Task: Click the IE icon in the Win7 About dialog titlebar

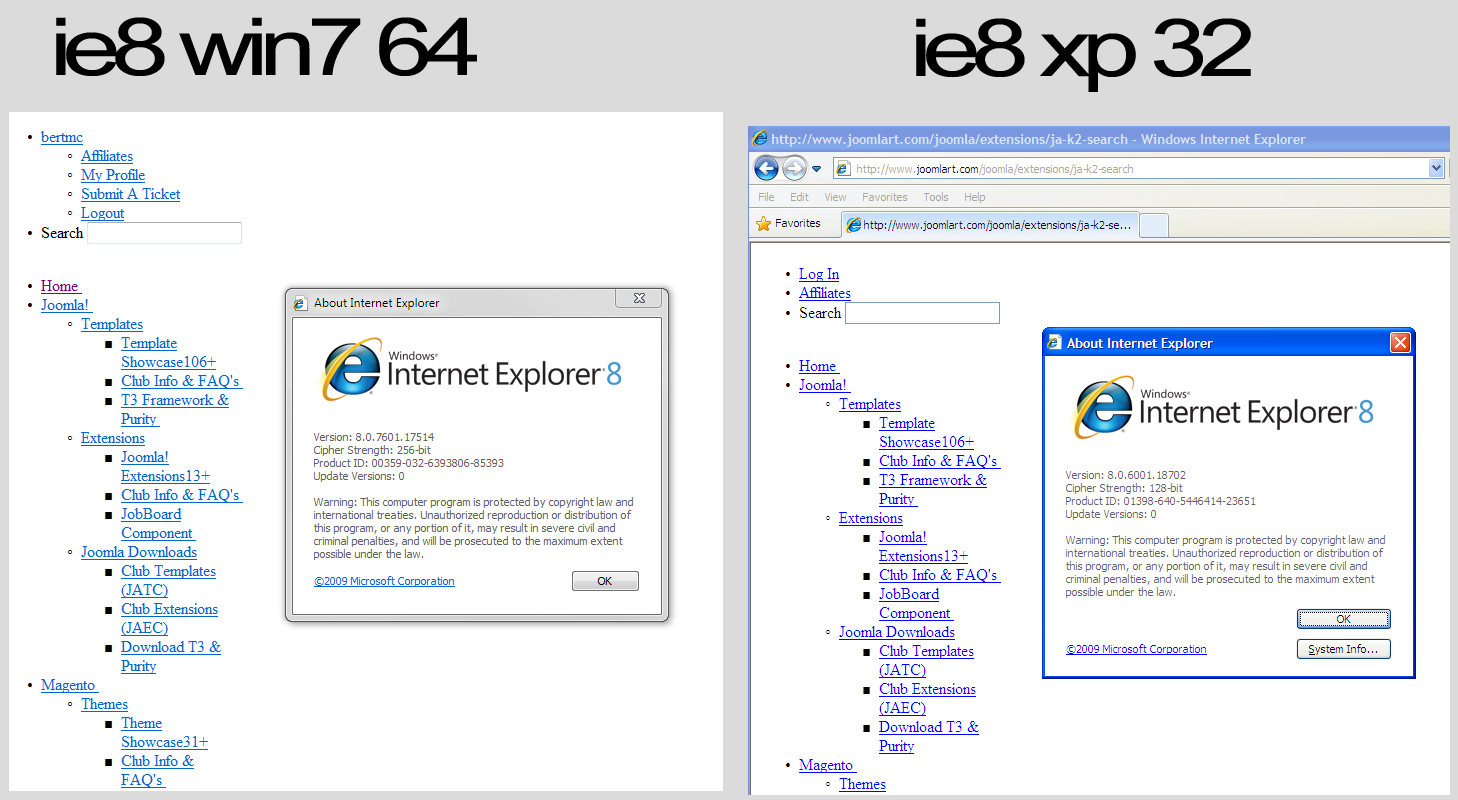Action: [300, 302]
